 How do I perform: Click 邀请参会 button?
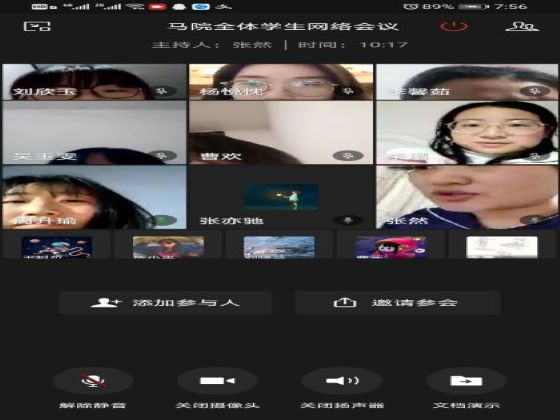click(x=397, y=303)
